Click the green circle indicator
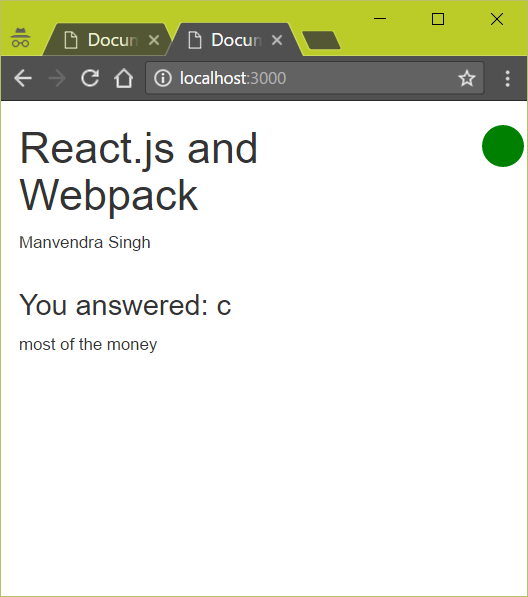This screenshot has height=597, width=528. 503,146
